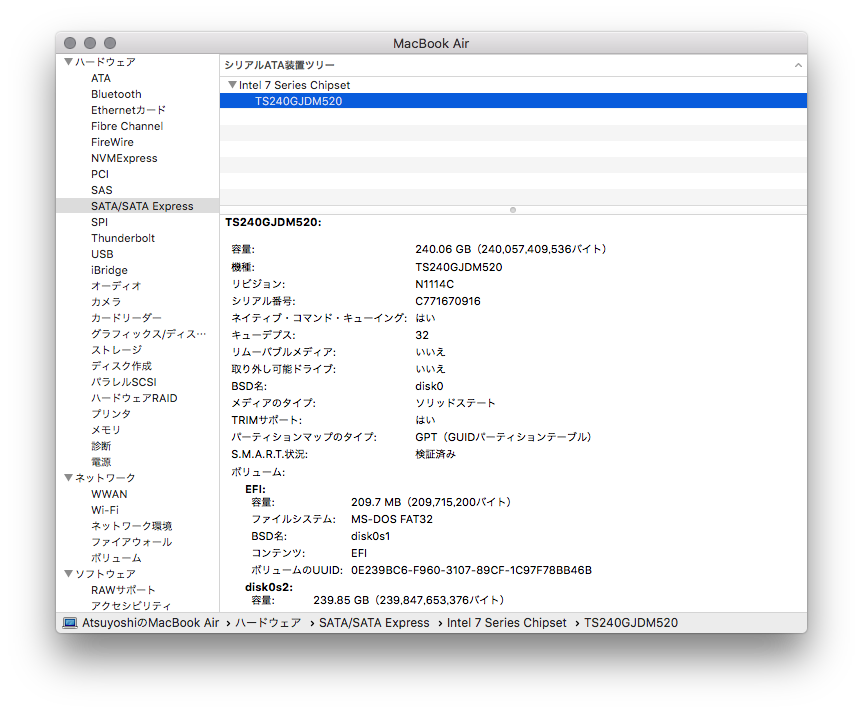The width and height of the screenshot is (863, 713).
Task: Click the disk0s2 volume heading
Action: coord(269,587)
